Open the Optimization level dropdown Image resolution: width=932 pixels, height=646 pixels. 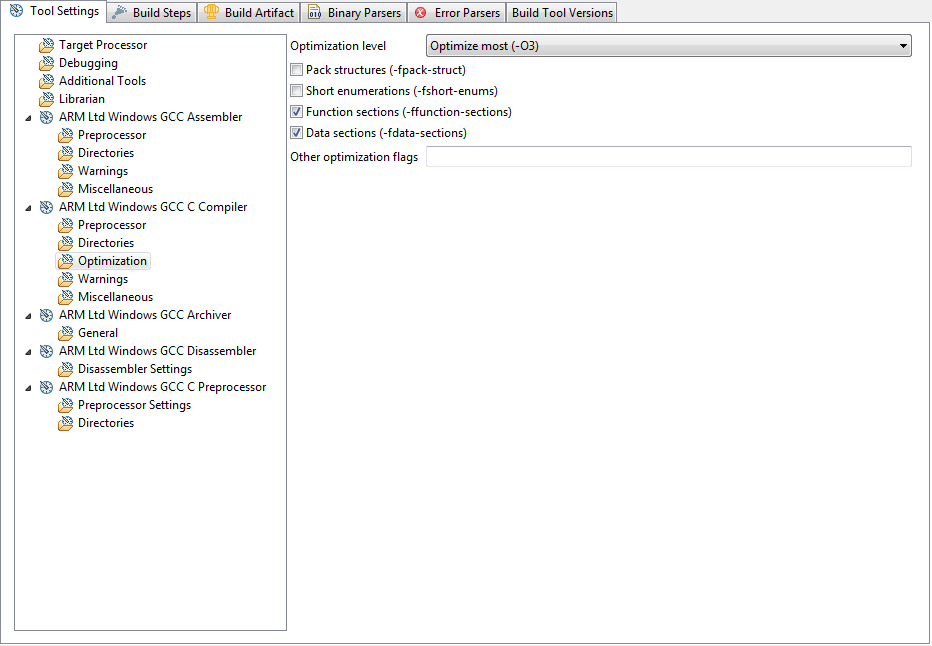[669, 46]
